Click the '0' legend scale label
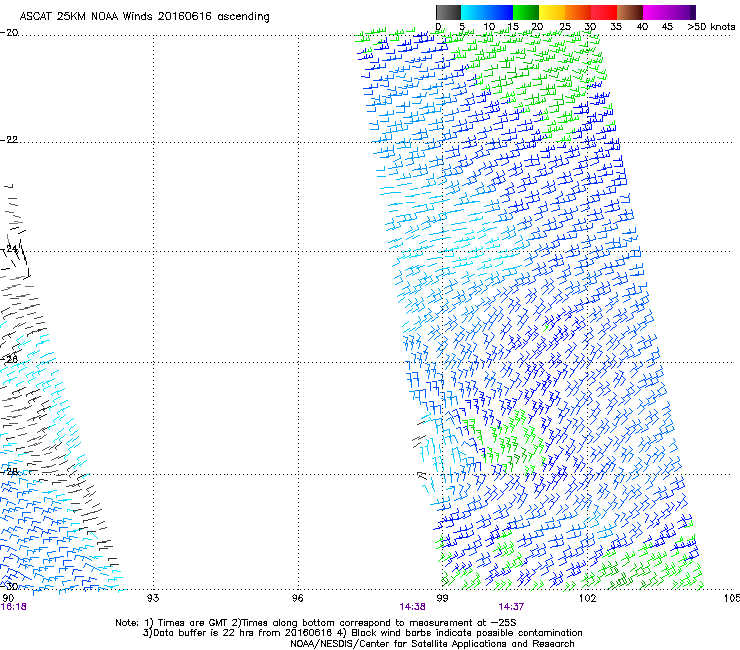Viewport: 740px width, 650px height. coord(438,27)
